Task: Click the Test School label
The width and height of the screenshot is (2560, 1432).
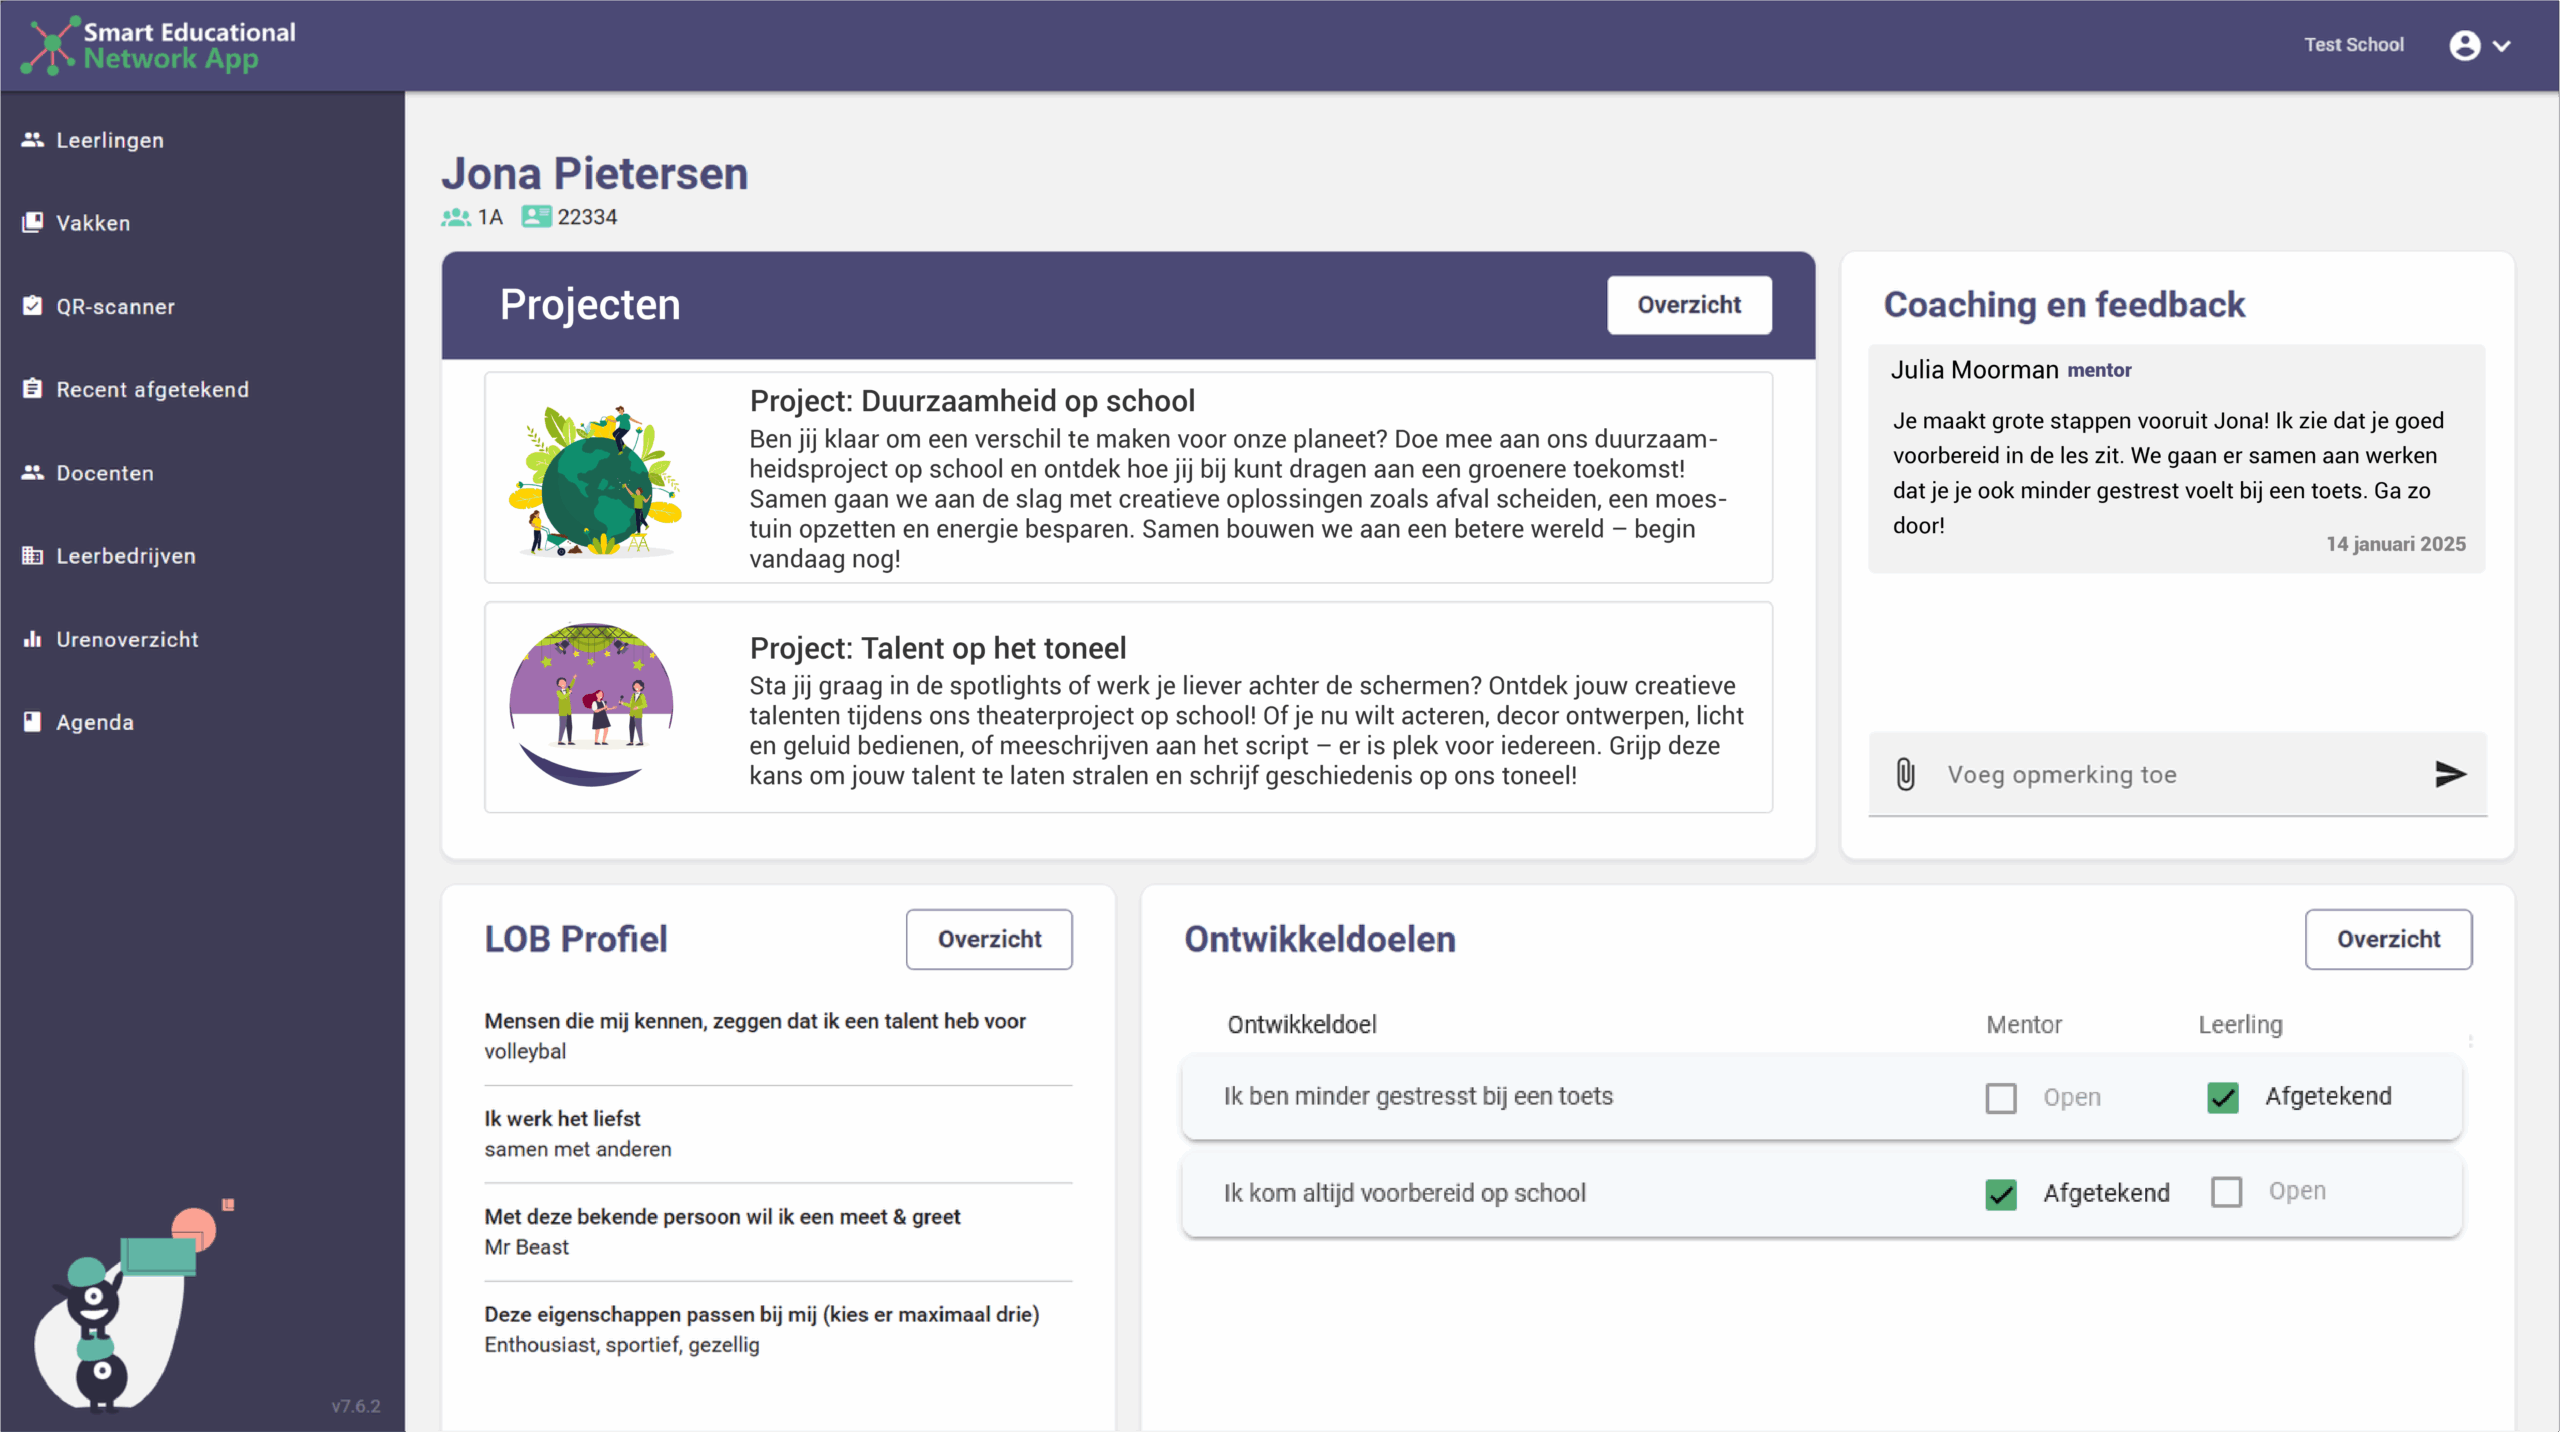Action: coord(2353,45)
